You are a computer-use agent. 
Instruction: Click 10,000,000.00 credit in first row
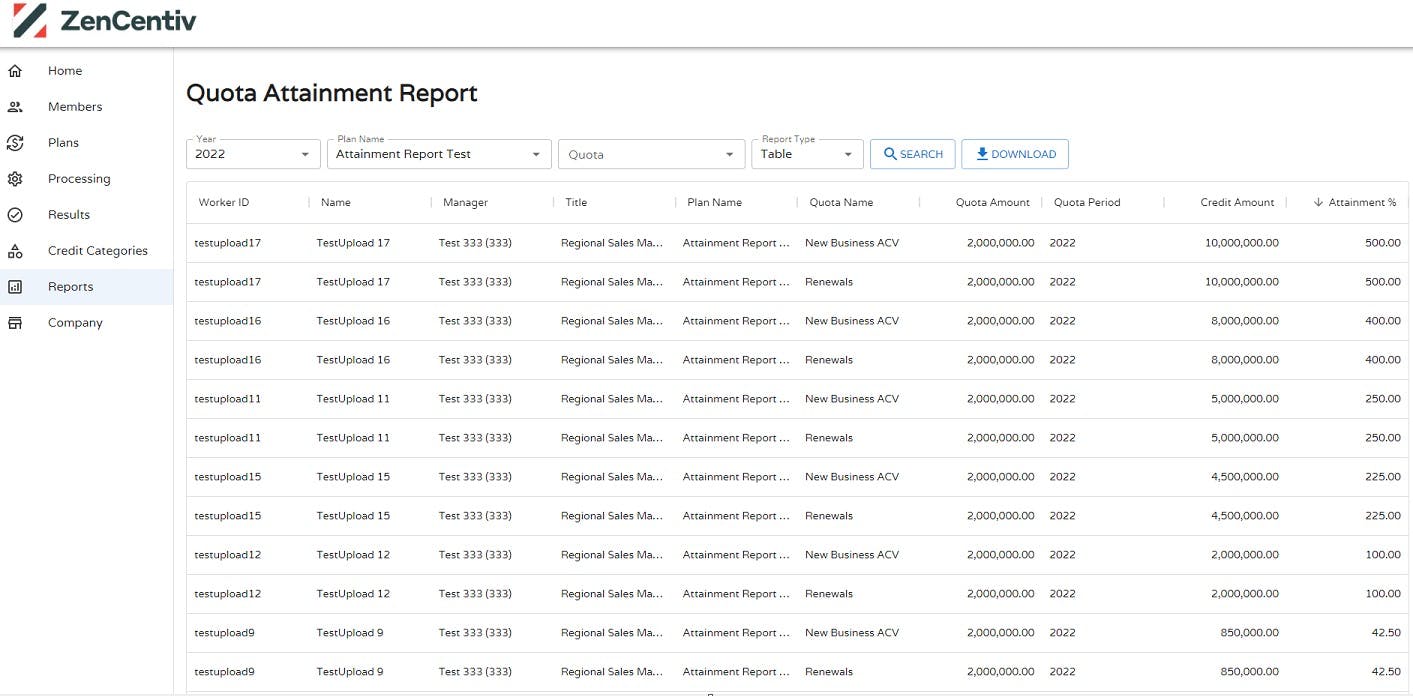[1241, 243]
